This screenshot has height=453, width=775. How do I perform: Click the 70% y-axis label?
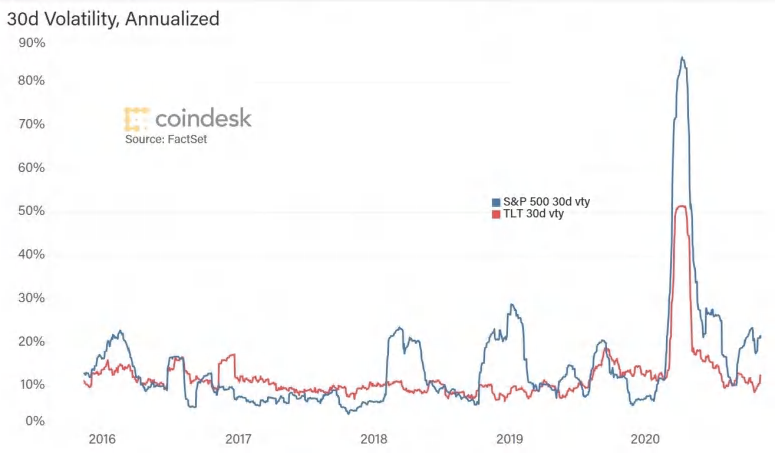[32, 124]
